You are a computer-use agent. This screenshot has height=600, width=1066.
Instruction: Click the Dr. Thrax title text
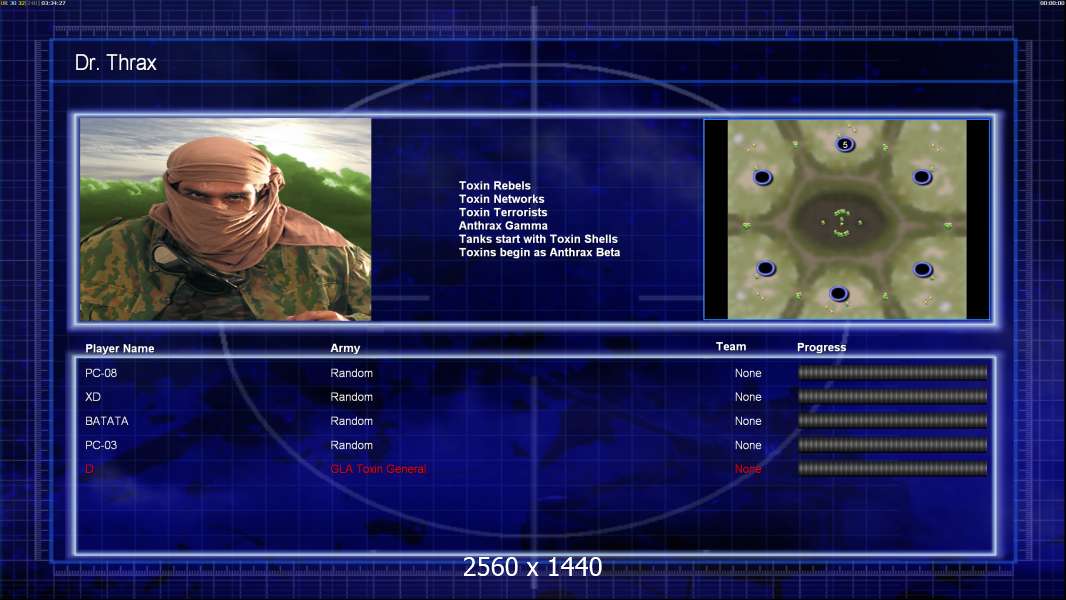pyautogui.click(x=116, y=63)
